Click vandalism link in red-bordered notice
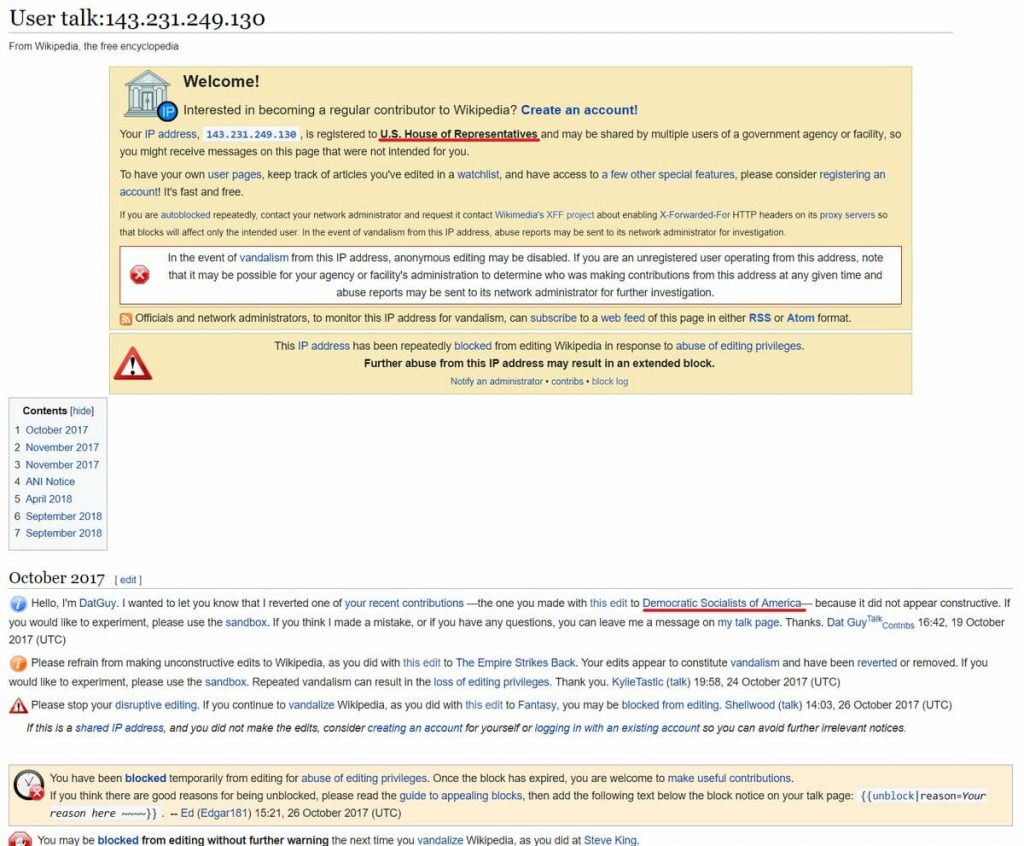Image resolution: width=1024 pixels, height=846 pixels. point(264,258)
